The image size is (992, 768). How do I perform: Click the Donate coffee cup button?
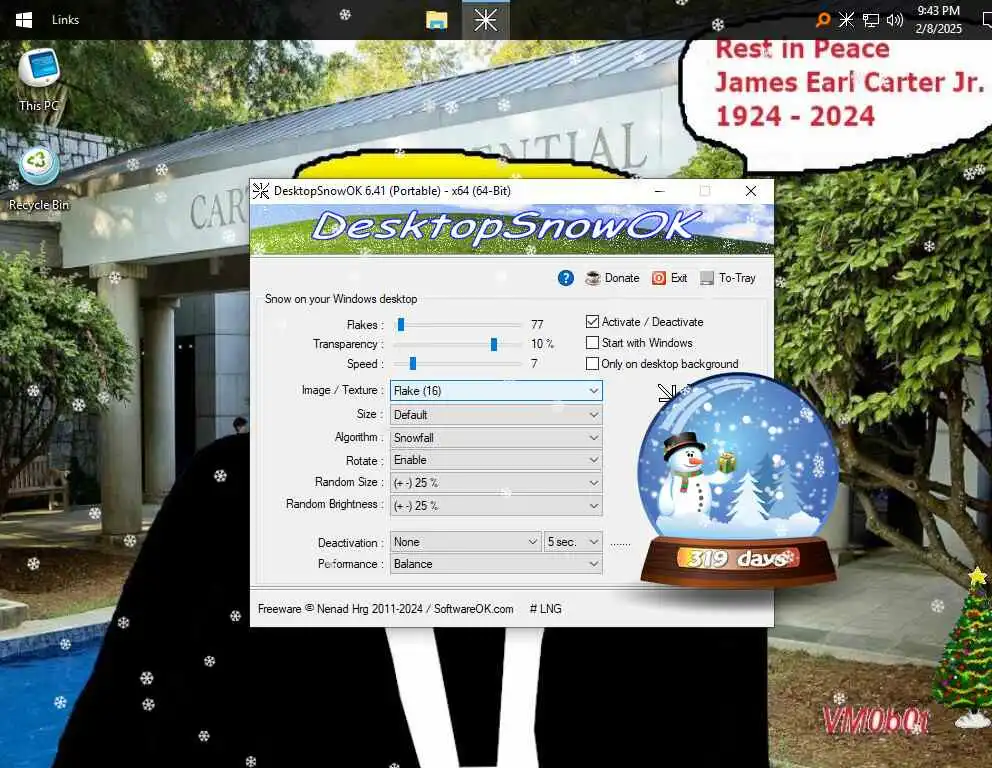[x=612, y=278]
